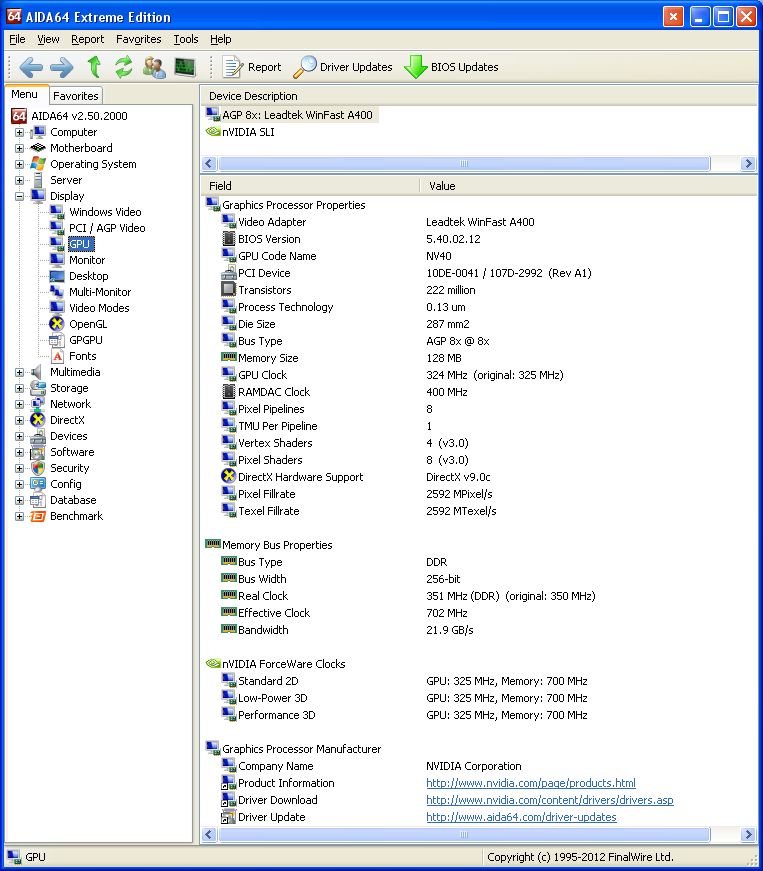Open the Favorites menu

point(138,39)
